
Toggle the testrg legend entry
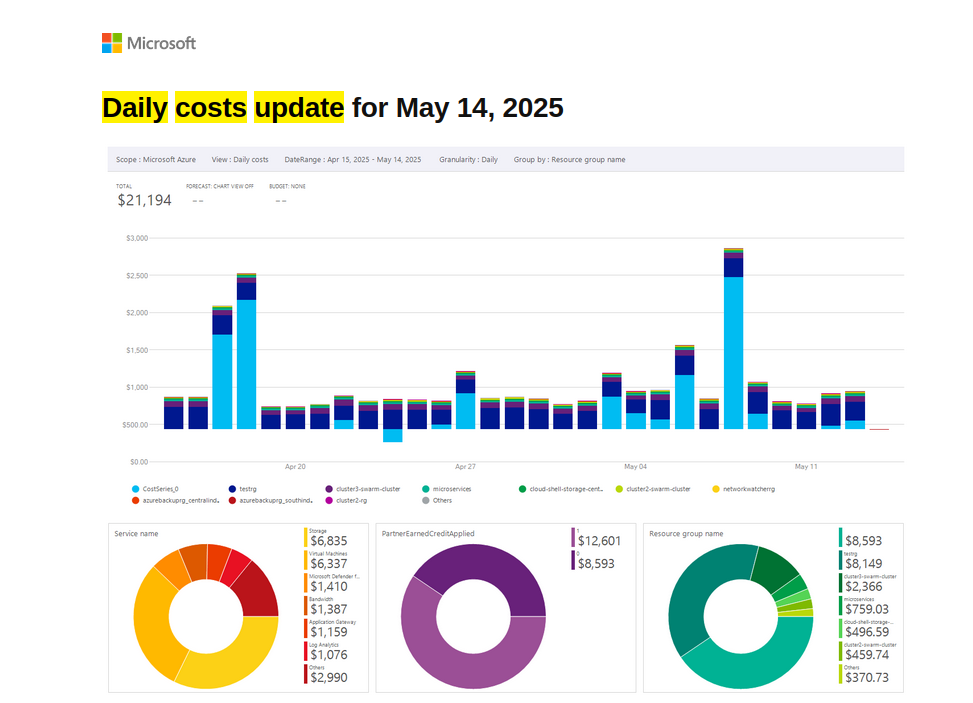pos(243,489)
